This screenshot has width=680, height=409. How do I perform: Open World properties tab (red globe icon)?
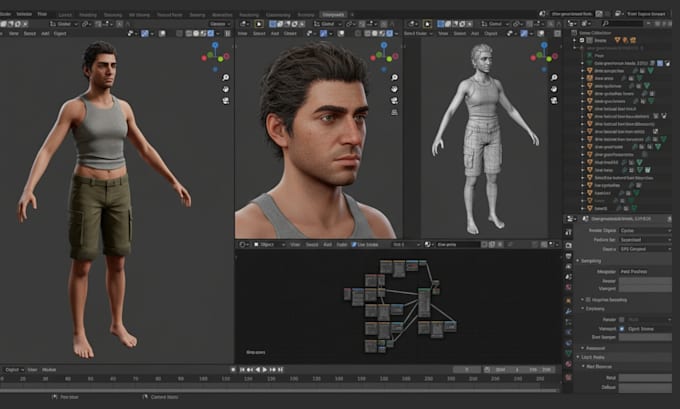569,287
